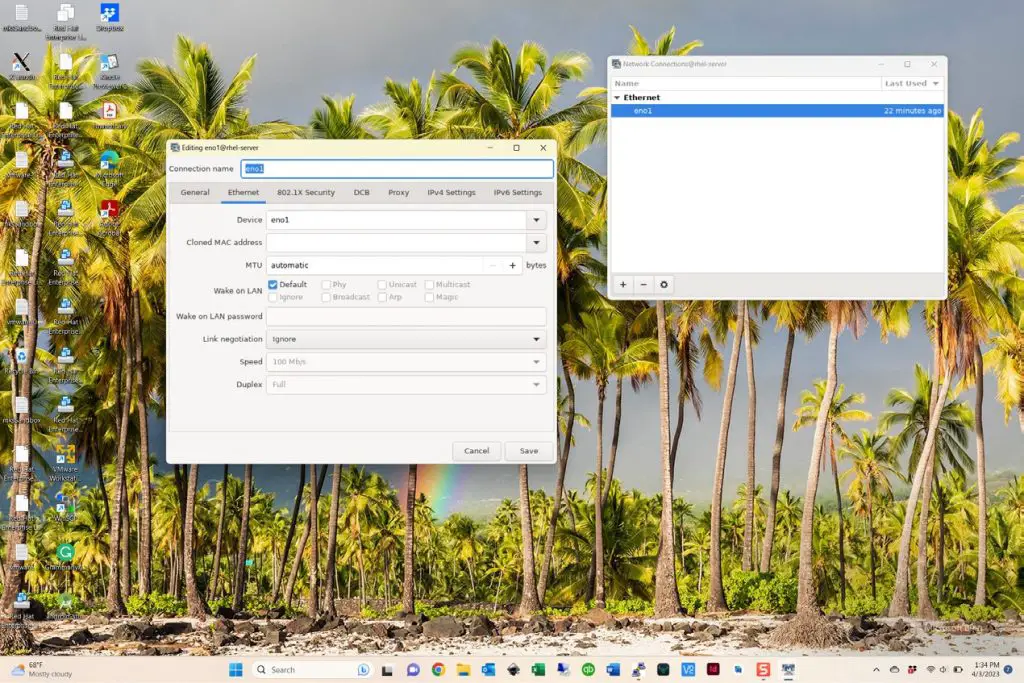Switch to the IPv4 Settings tab
The height and width of the screenshot is (683, 1024).
coord(451,192)
